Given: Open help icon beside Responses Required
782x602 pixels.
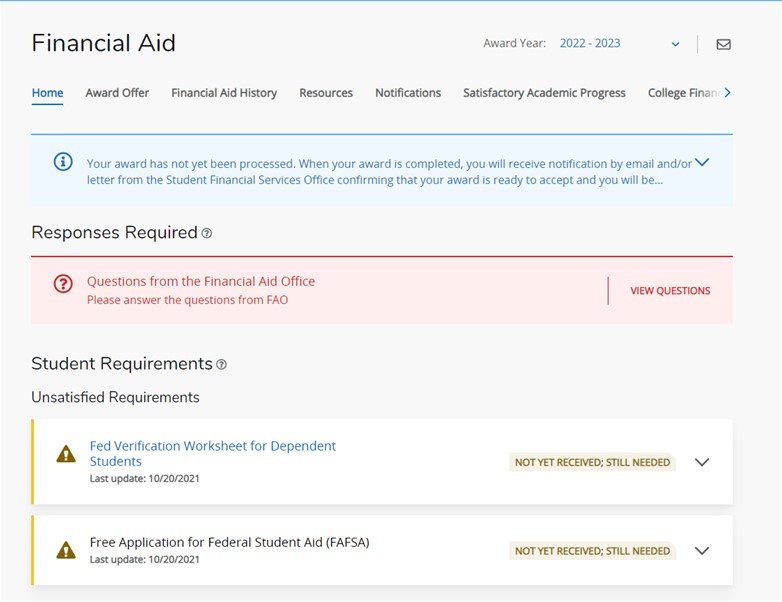Looking at the screenshot, I should point(206,233).
